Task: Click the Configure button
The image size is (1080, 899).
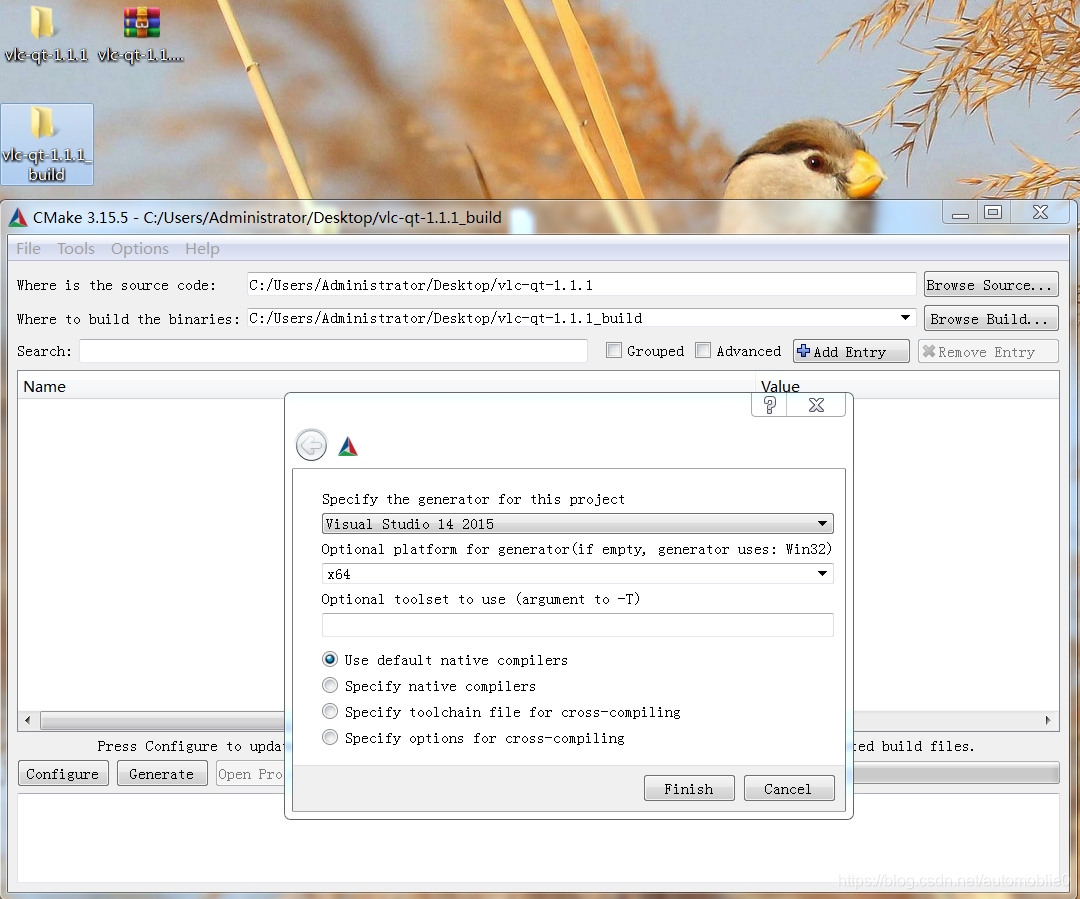Action: tap(63, 774)
